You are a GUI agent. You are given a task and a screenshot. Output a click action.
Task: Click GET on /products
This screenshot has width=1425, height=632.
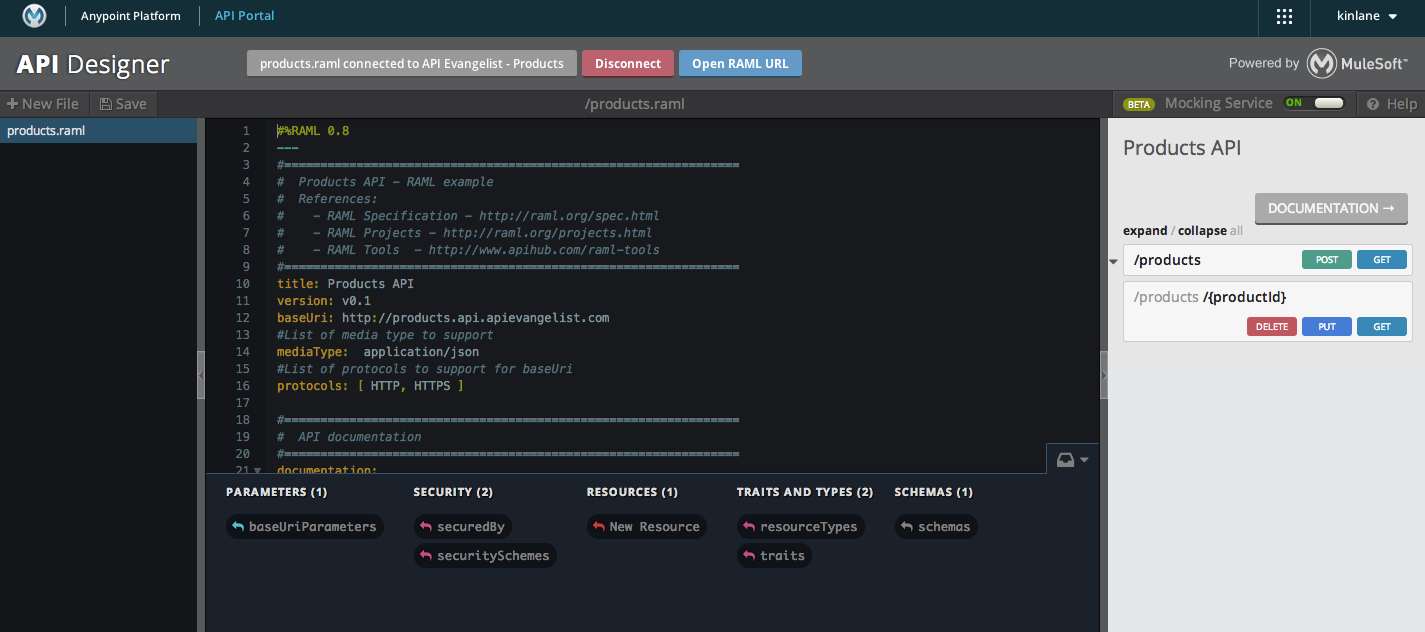click(1382, 260)
